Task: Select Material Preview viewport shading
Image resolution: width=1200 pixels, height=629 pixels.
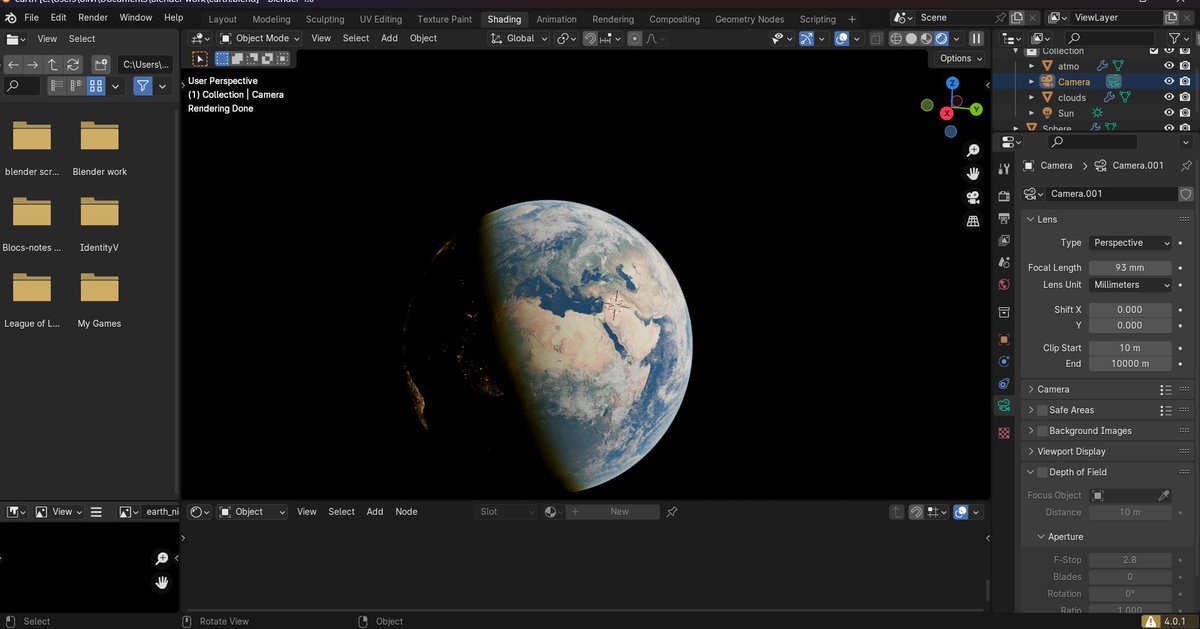Action: click(x=926, y=38)
